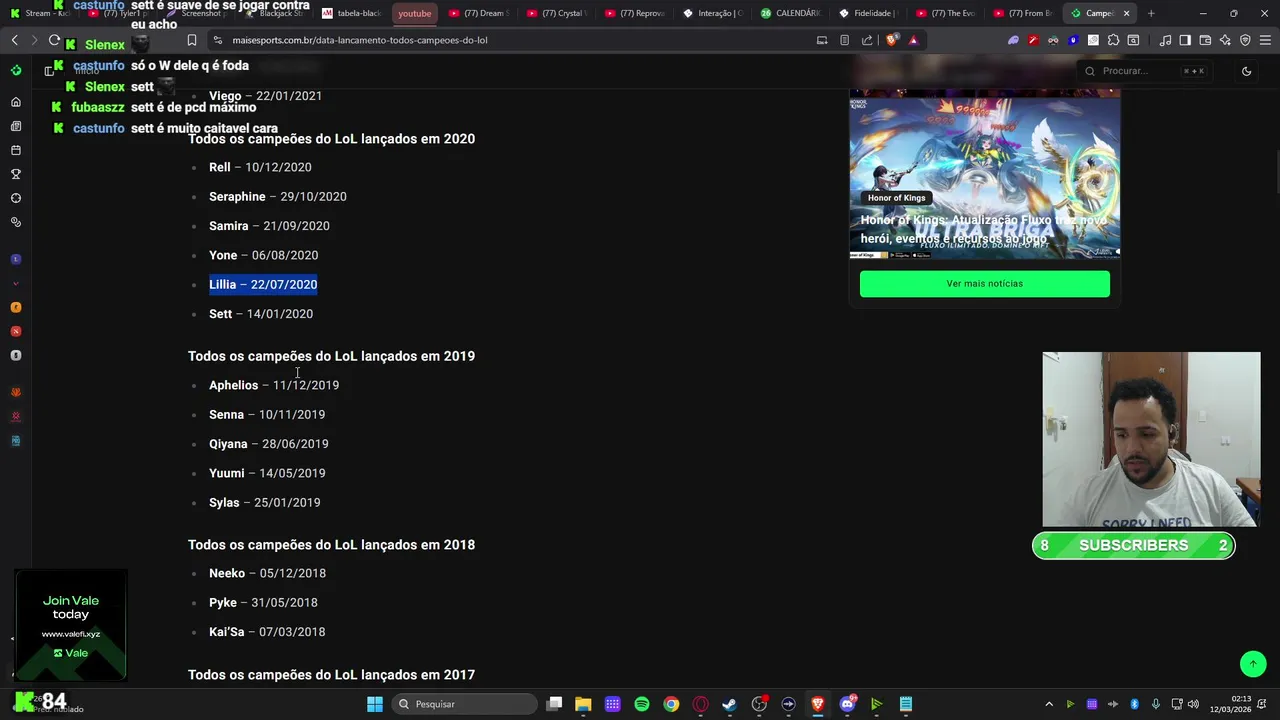Click the Samira – 21/09/2020 list entry

(269, 226)
